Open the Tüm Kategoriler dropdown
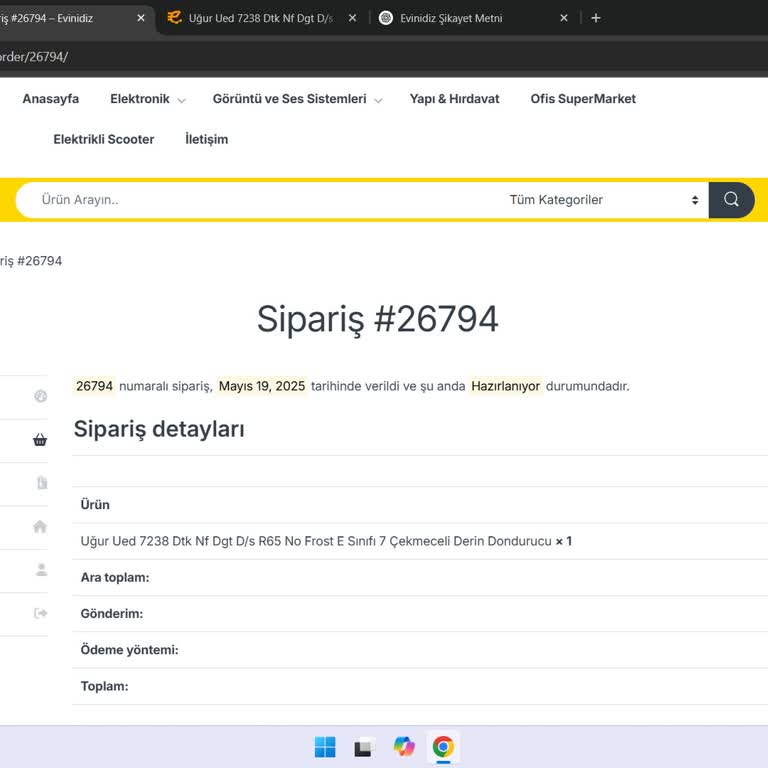The image size is (768, 768). [603, 200]
